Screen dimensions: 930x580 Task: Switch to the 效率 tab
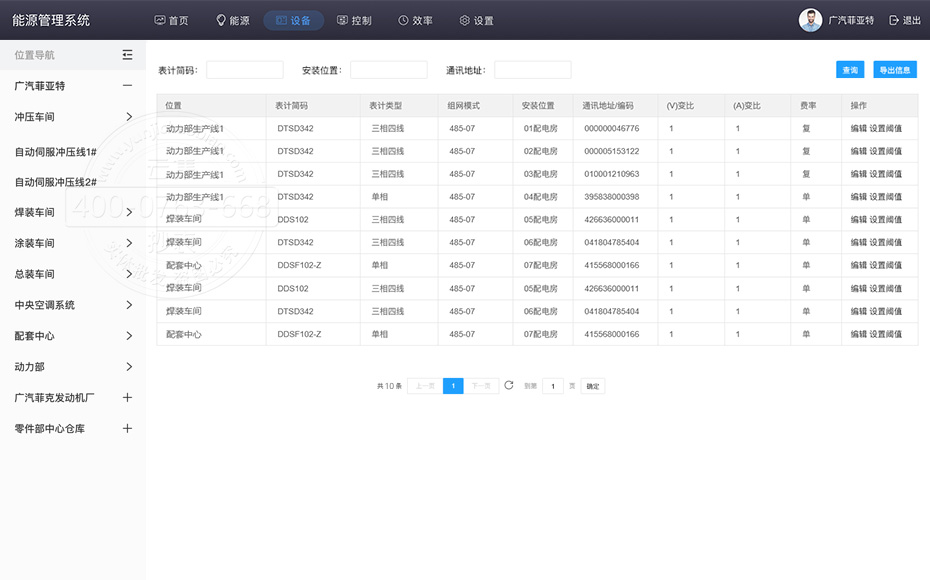pyautogui.click(x=415, y=20)
